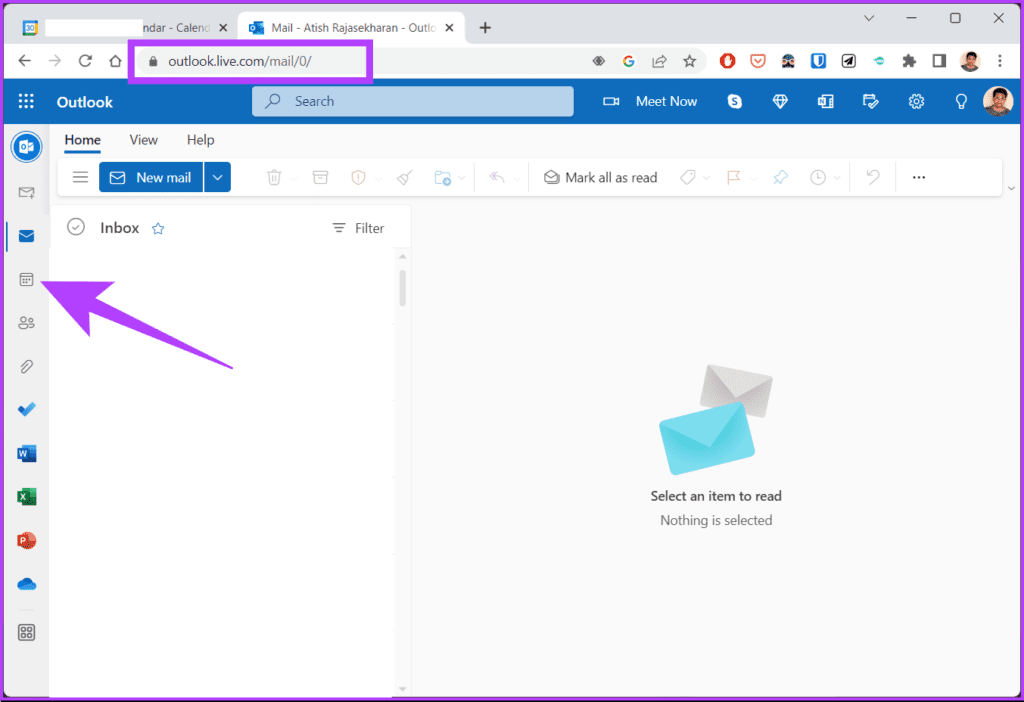The height and width of the screenshot is (702, 1024).
Task: Open more toolbar options ellipsis
Action: click(919, 177)
